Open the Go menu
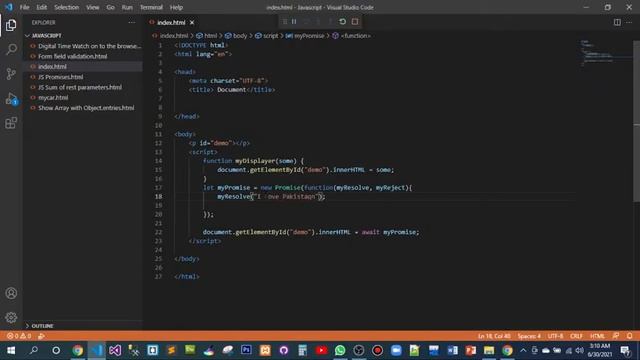The image size is (640, 360). click(111, 7)
